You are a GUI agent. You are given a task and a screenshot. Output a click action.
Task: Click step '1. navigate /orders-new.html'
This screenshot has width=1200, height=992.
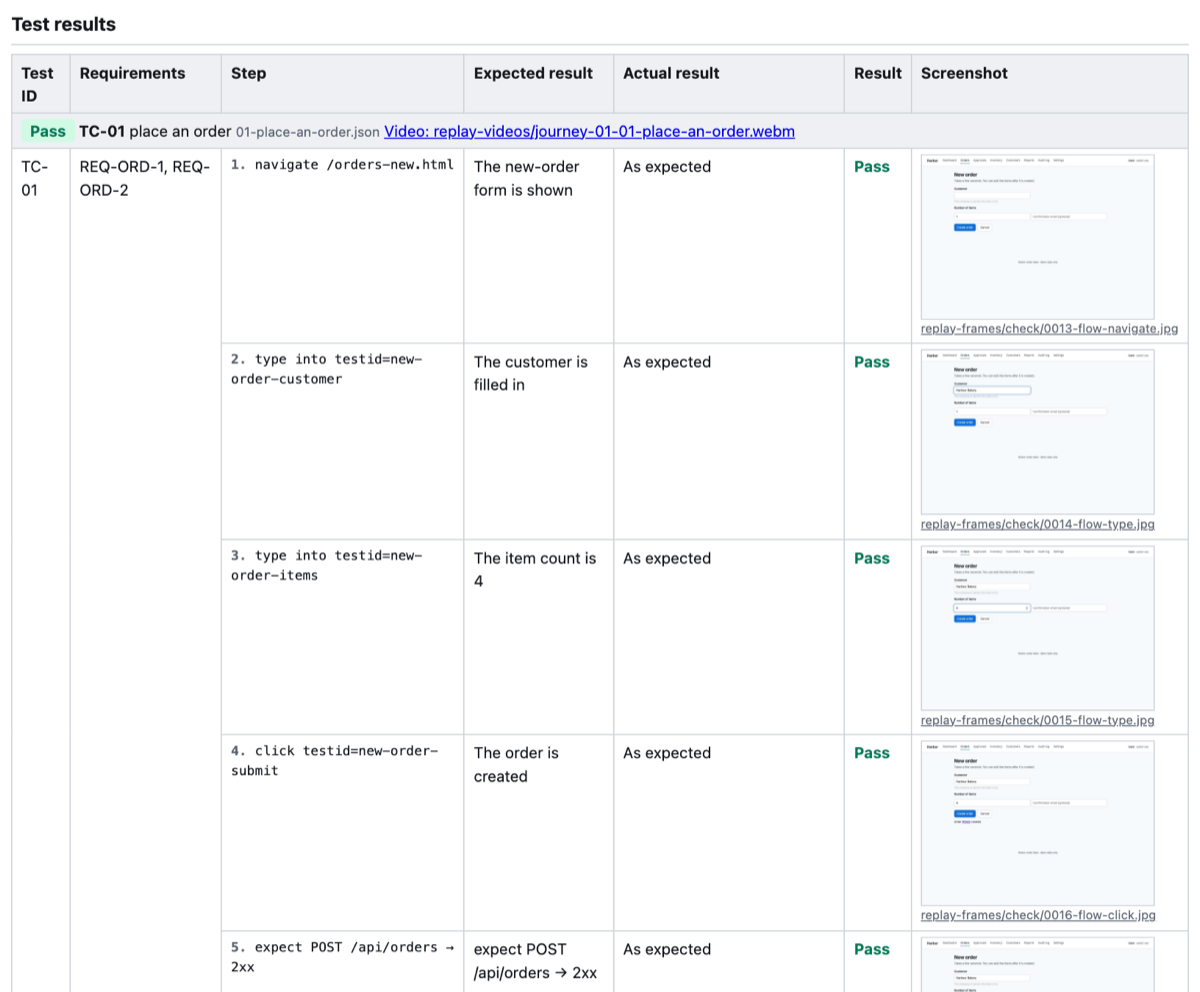pyautogui.click(x=342, y=165)
